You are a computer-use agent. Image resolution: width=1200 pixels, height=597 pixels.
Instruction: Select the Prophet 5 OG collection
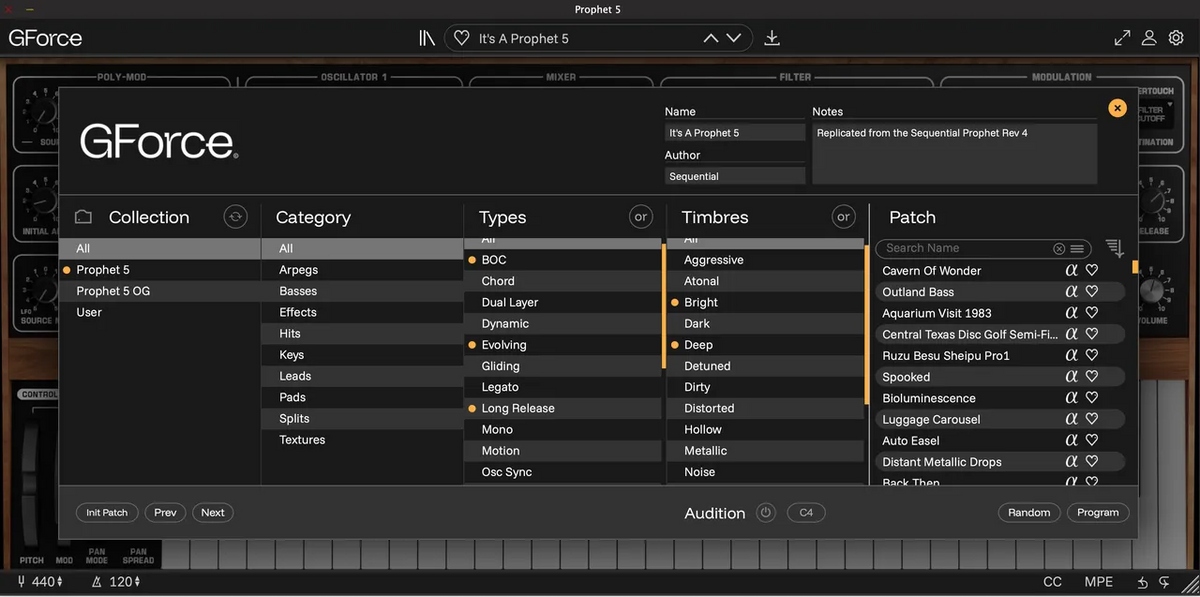pyautogui.click(x=160, y=291)
